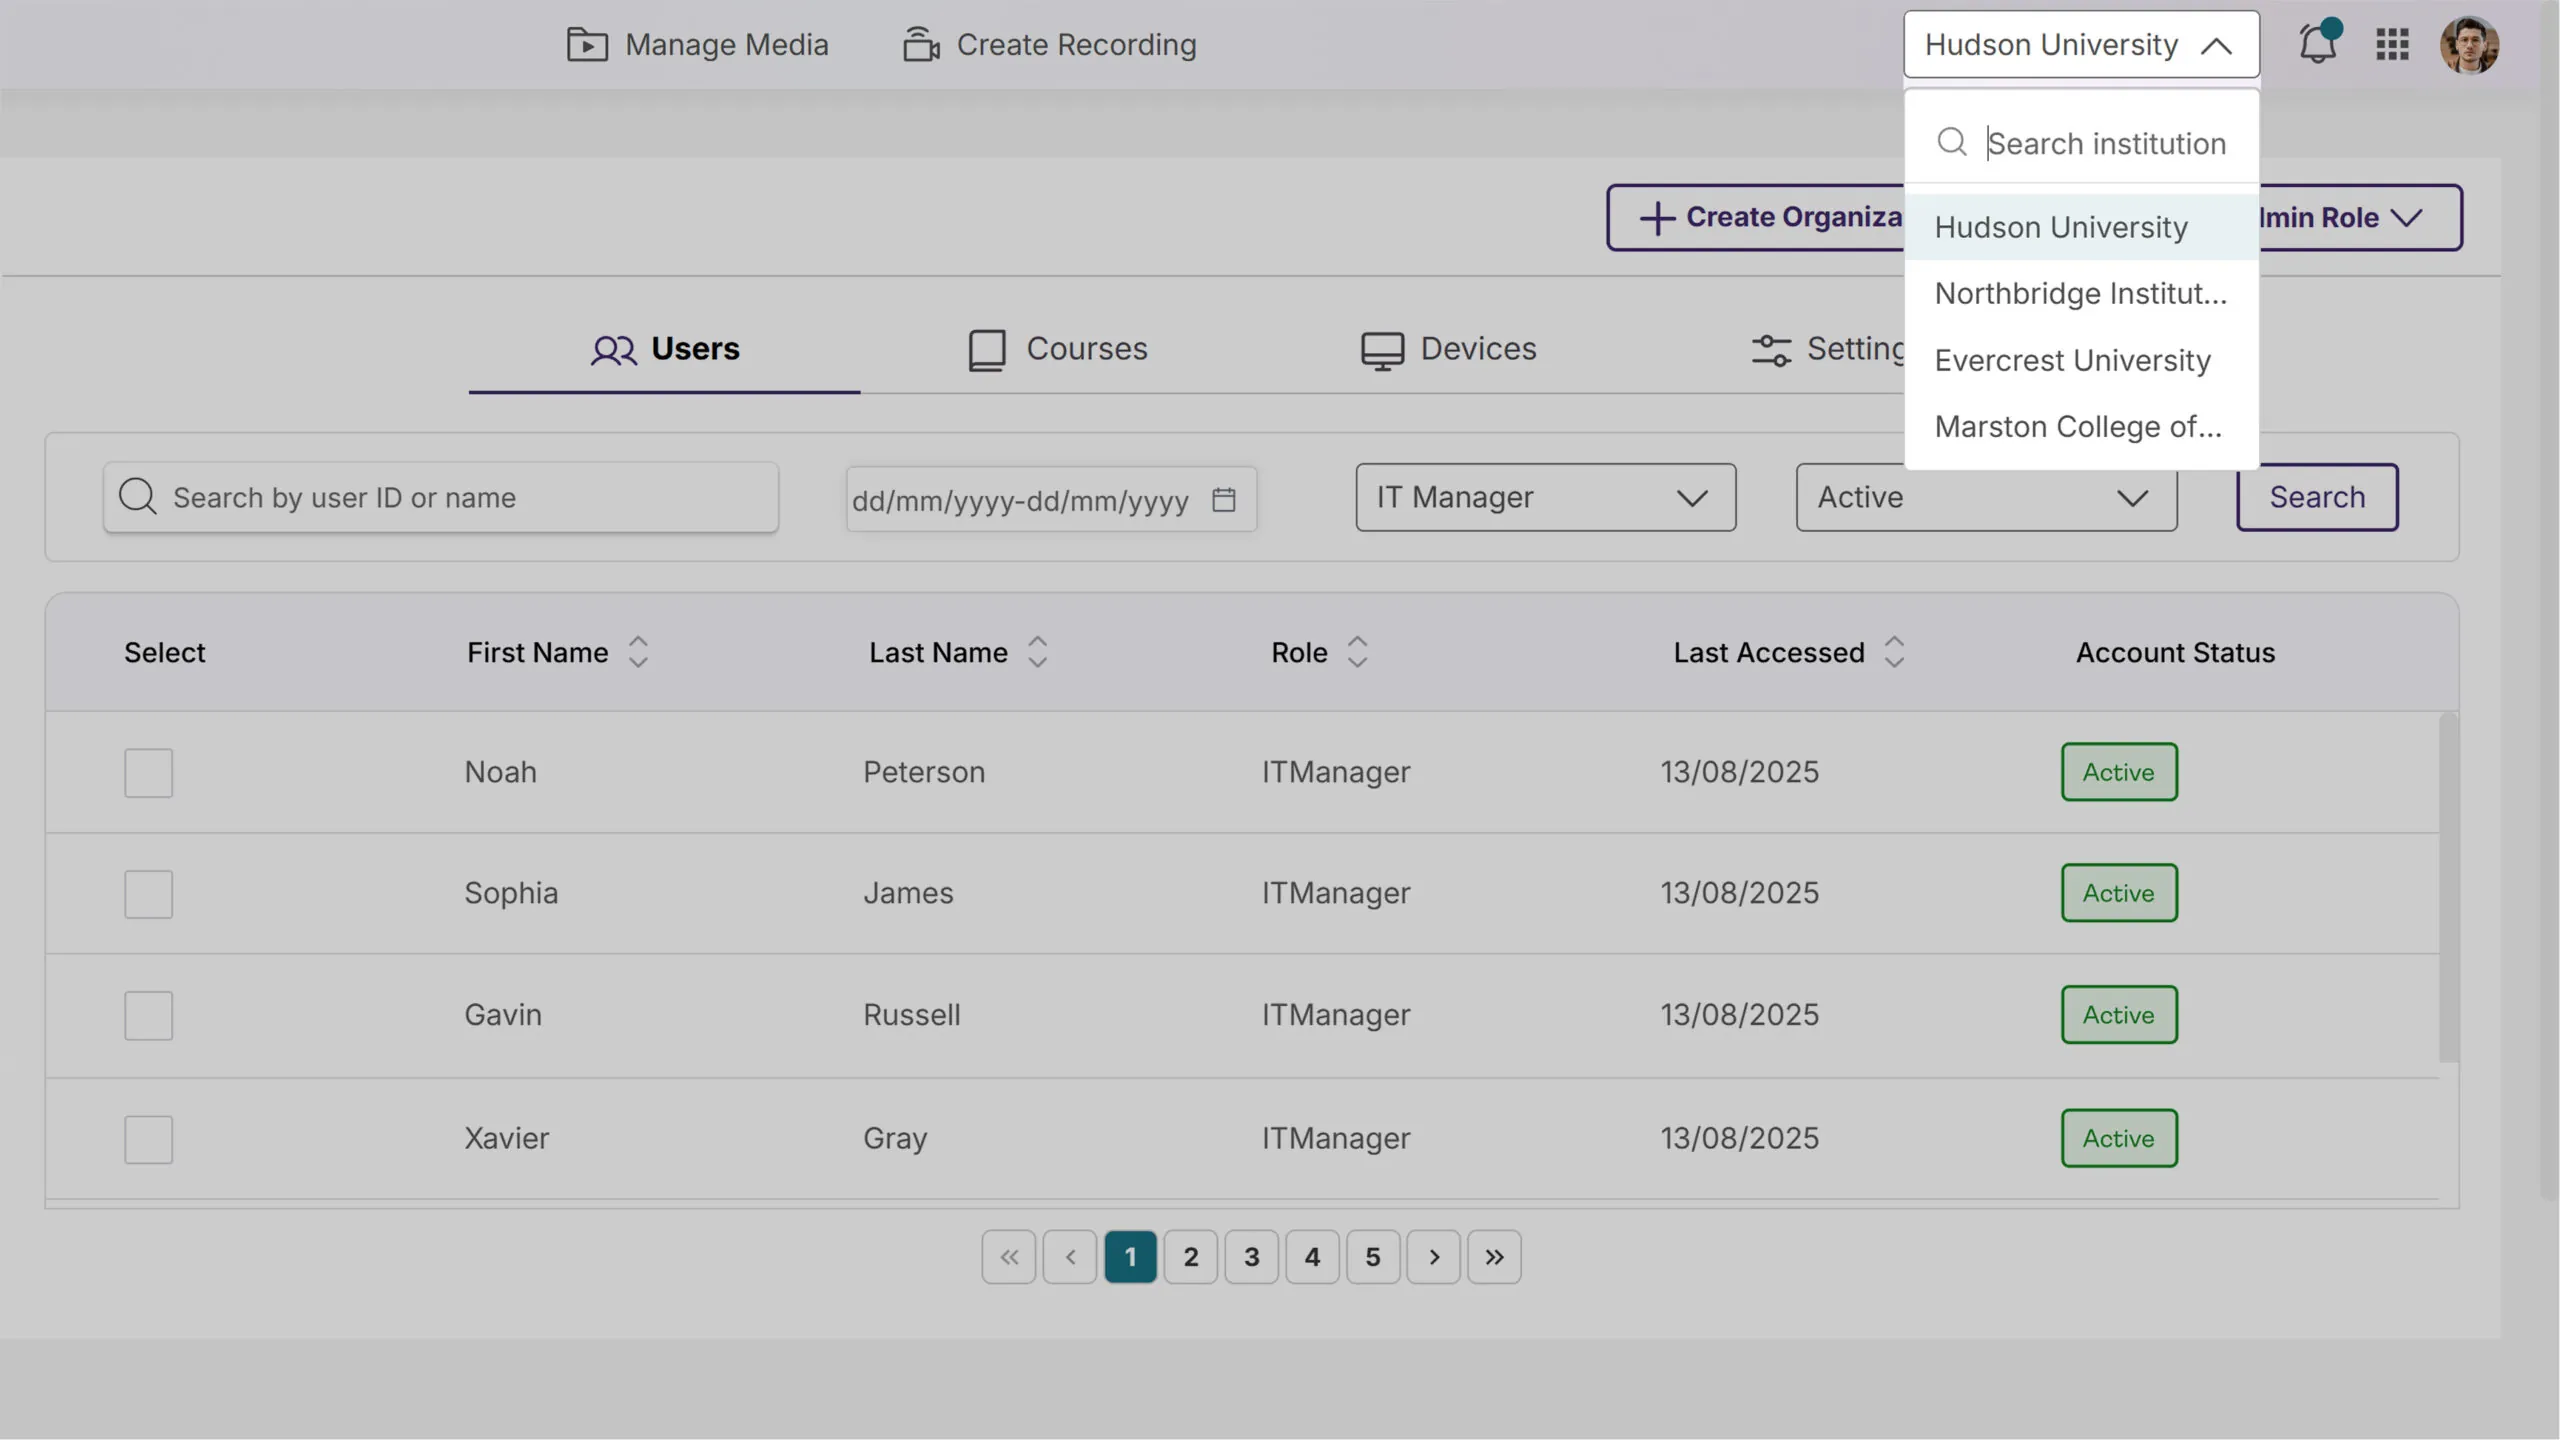This screenshot has height=1440, width=2560.
Task: Click the Create Organization button
Action: pos(1760,217)
